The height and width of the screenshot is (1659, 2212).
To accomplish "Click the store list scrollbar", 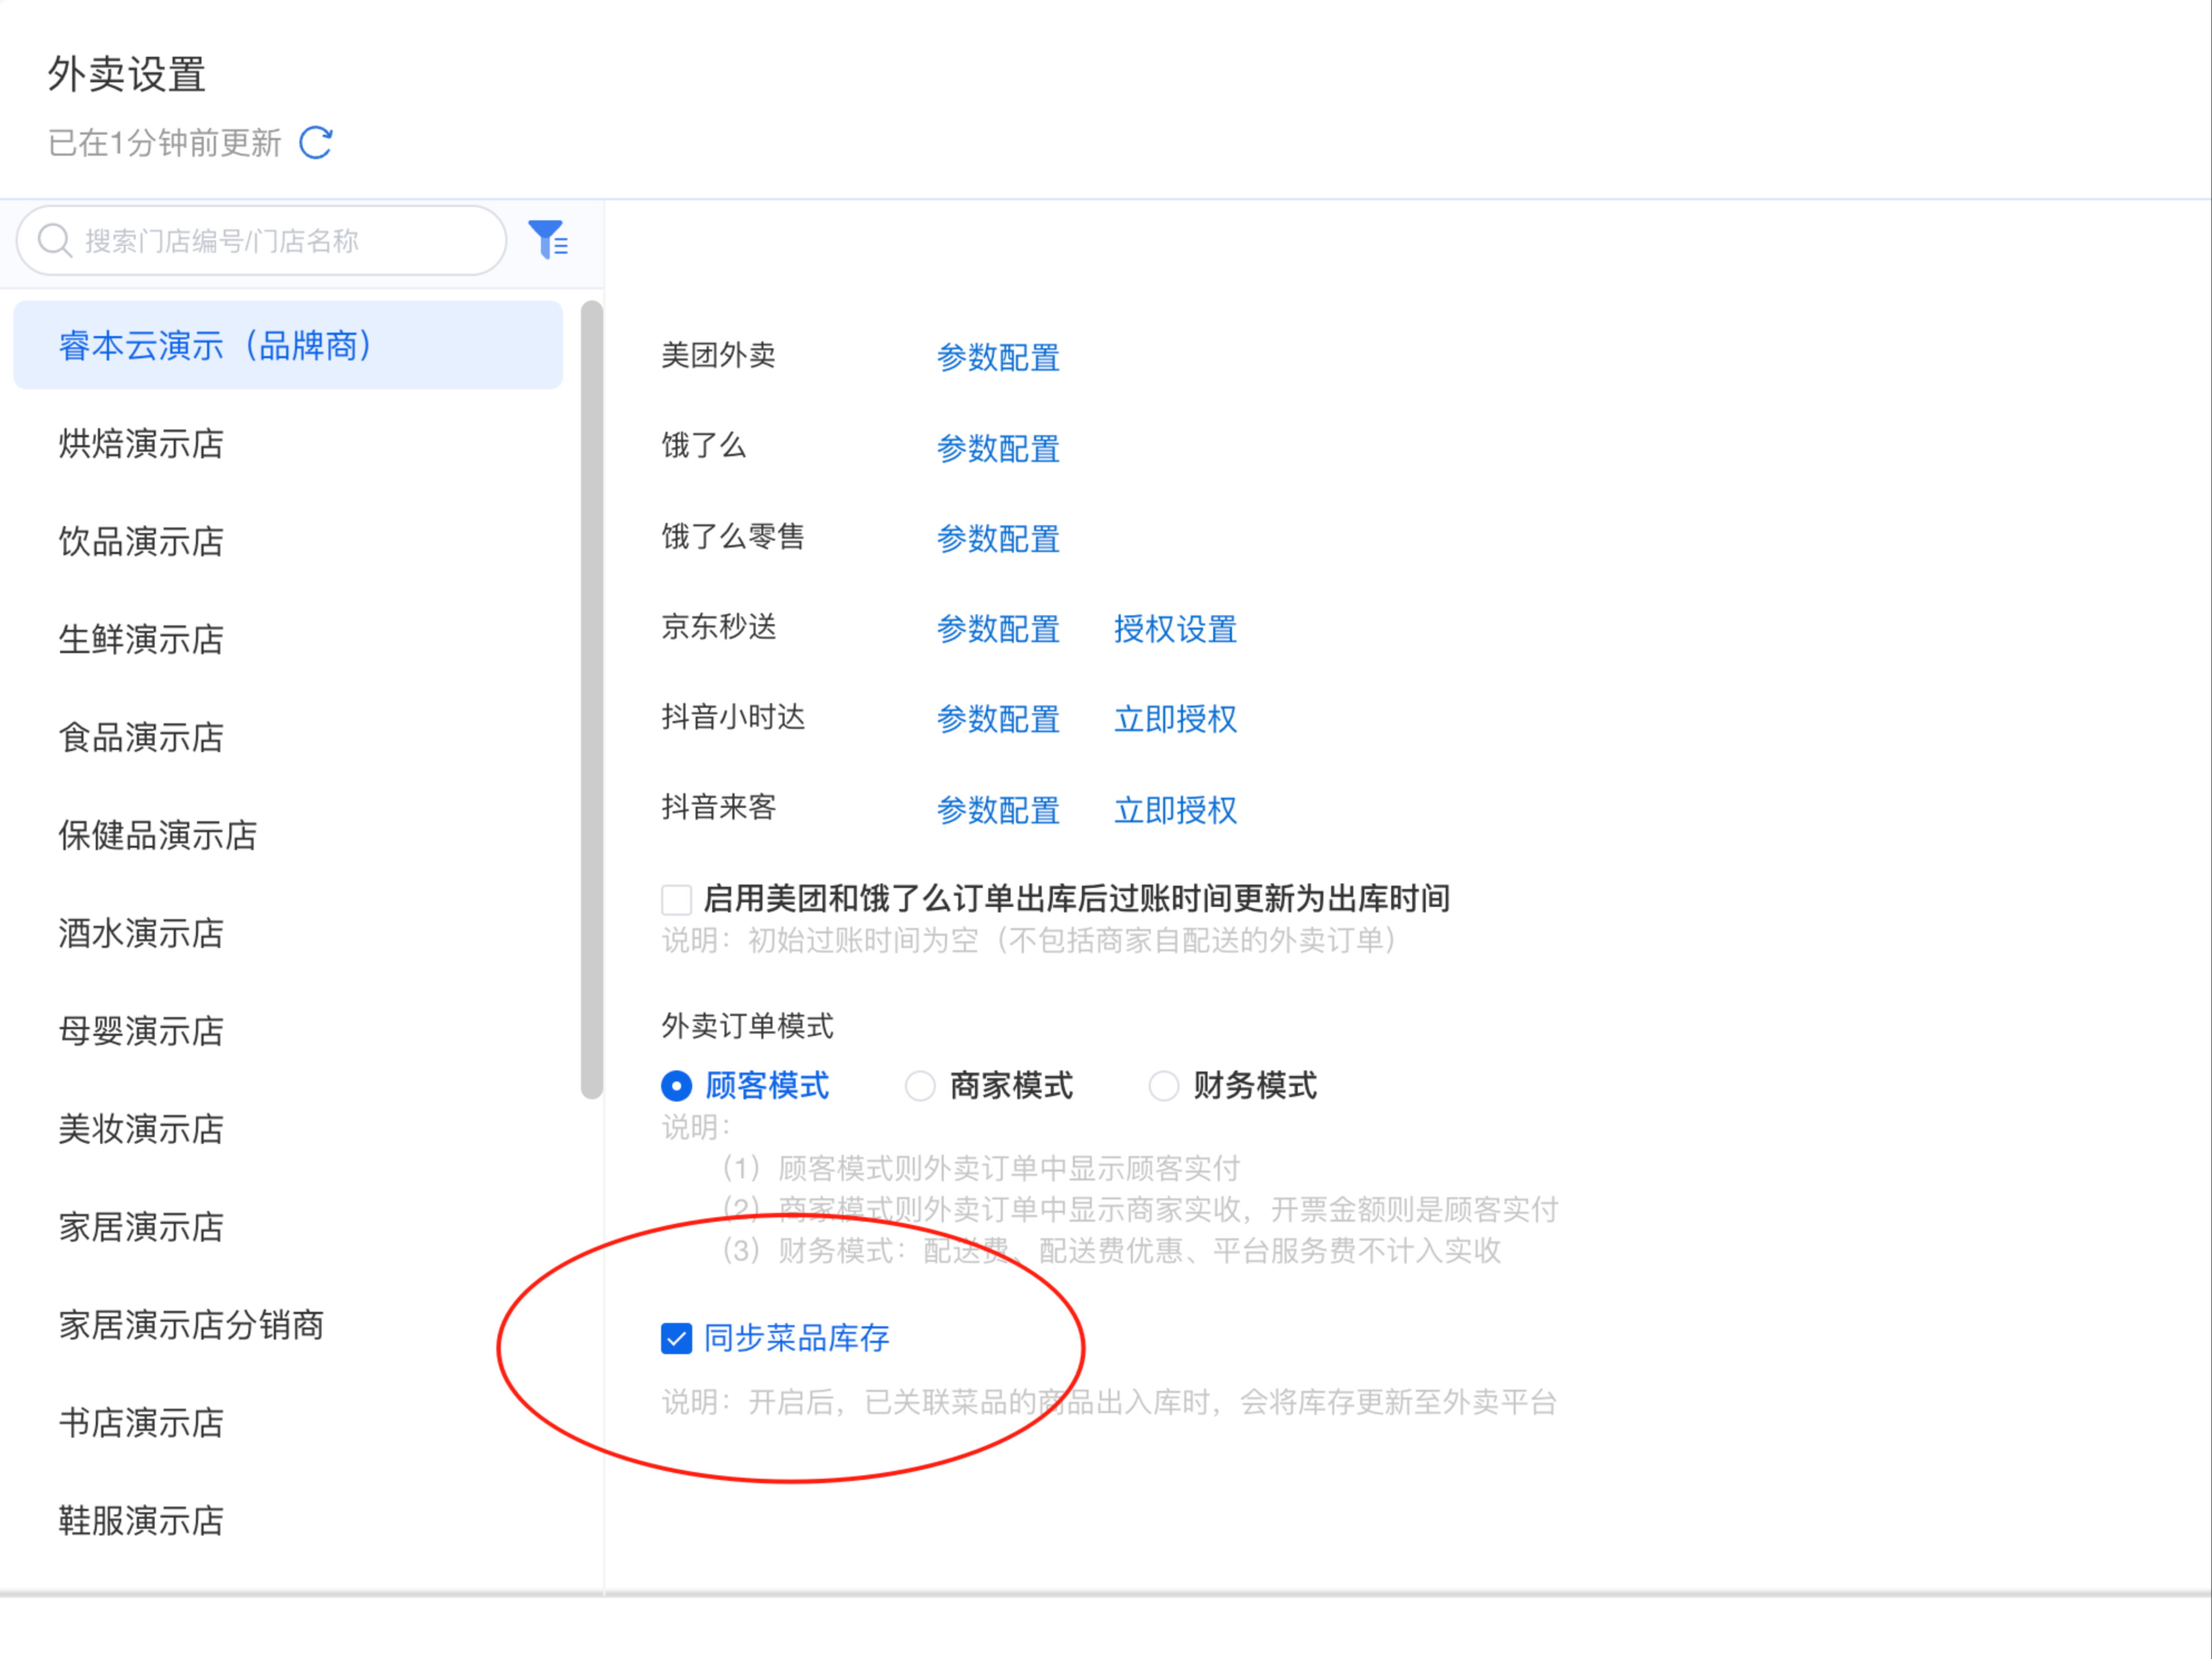I will [x=591, y=700].
